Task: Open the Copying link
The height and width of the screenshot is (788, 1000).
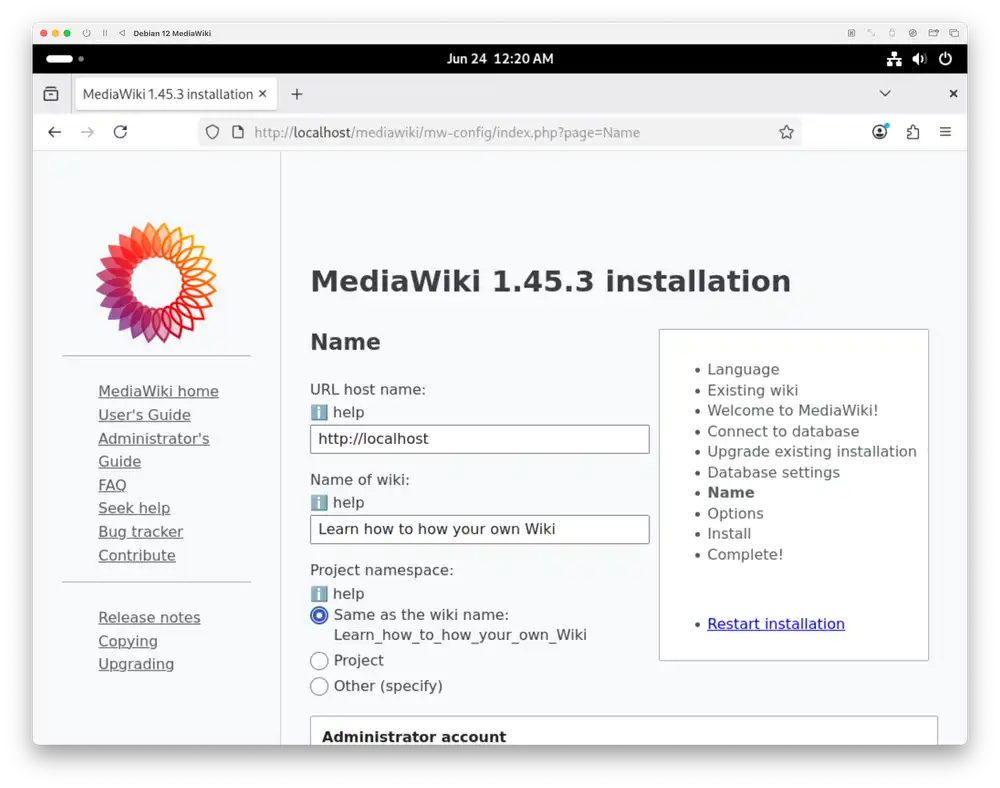Action: click(x=128, y=641)
